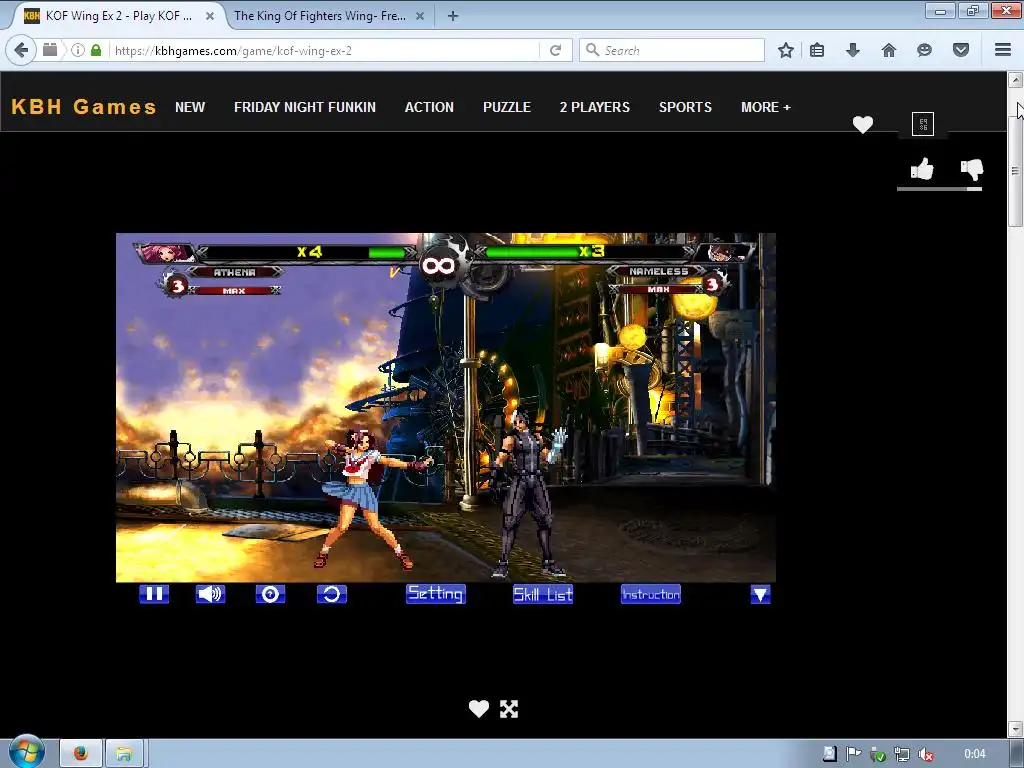The height and width of the screenshot is (768, 1024).
Task: Bookmark this page with star icon
Action: pyautogui.click(x=786, y=50)
